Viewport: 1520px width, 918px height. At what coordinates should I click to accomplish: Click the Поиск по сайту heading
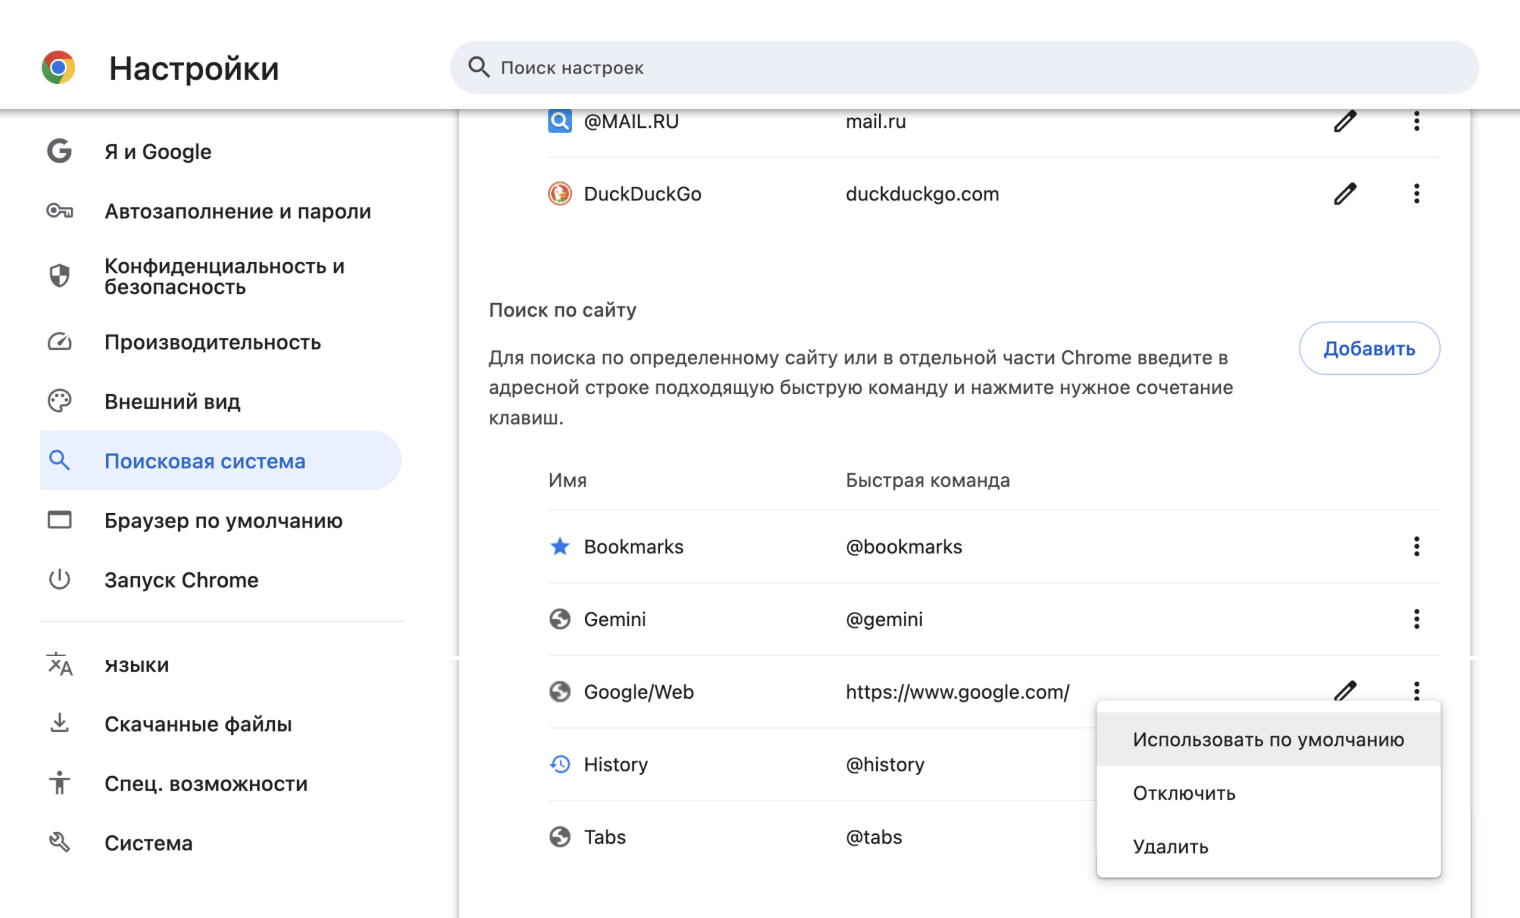click(x=562, y=310)
